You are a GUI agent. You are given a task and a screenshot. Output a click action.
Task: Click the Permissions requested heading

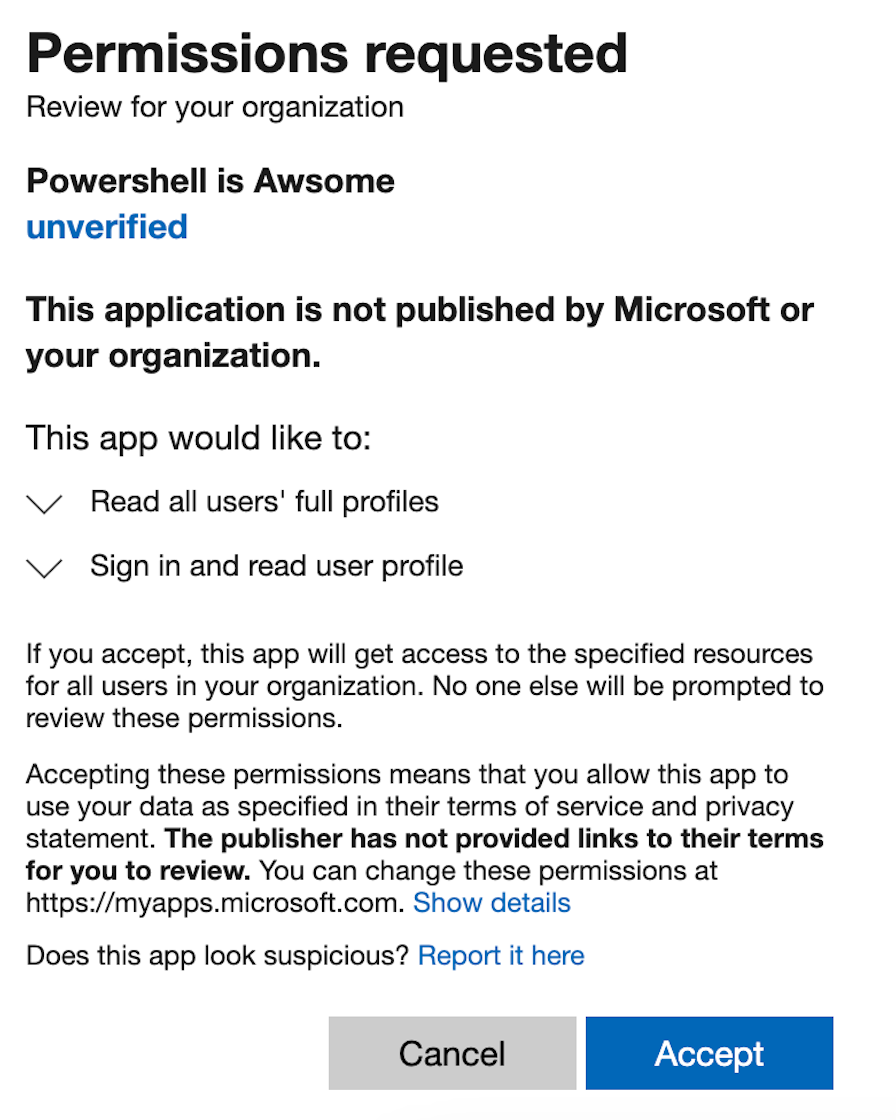coord(327,54)
